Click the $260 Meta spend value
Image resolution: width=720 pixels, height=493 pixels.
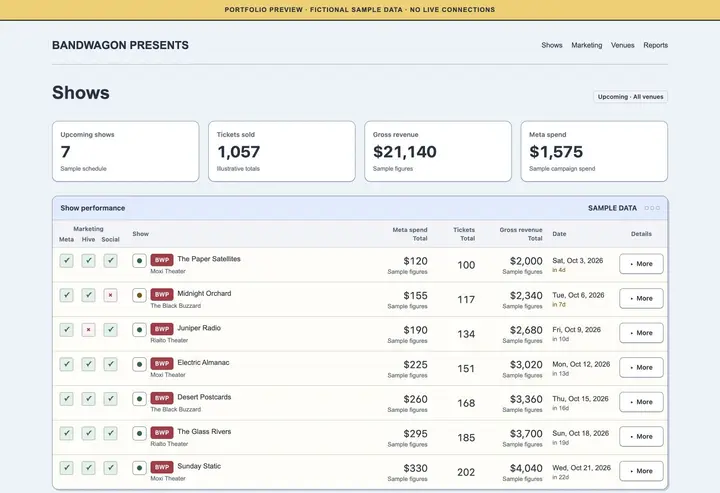click(x=415, y=399)
